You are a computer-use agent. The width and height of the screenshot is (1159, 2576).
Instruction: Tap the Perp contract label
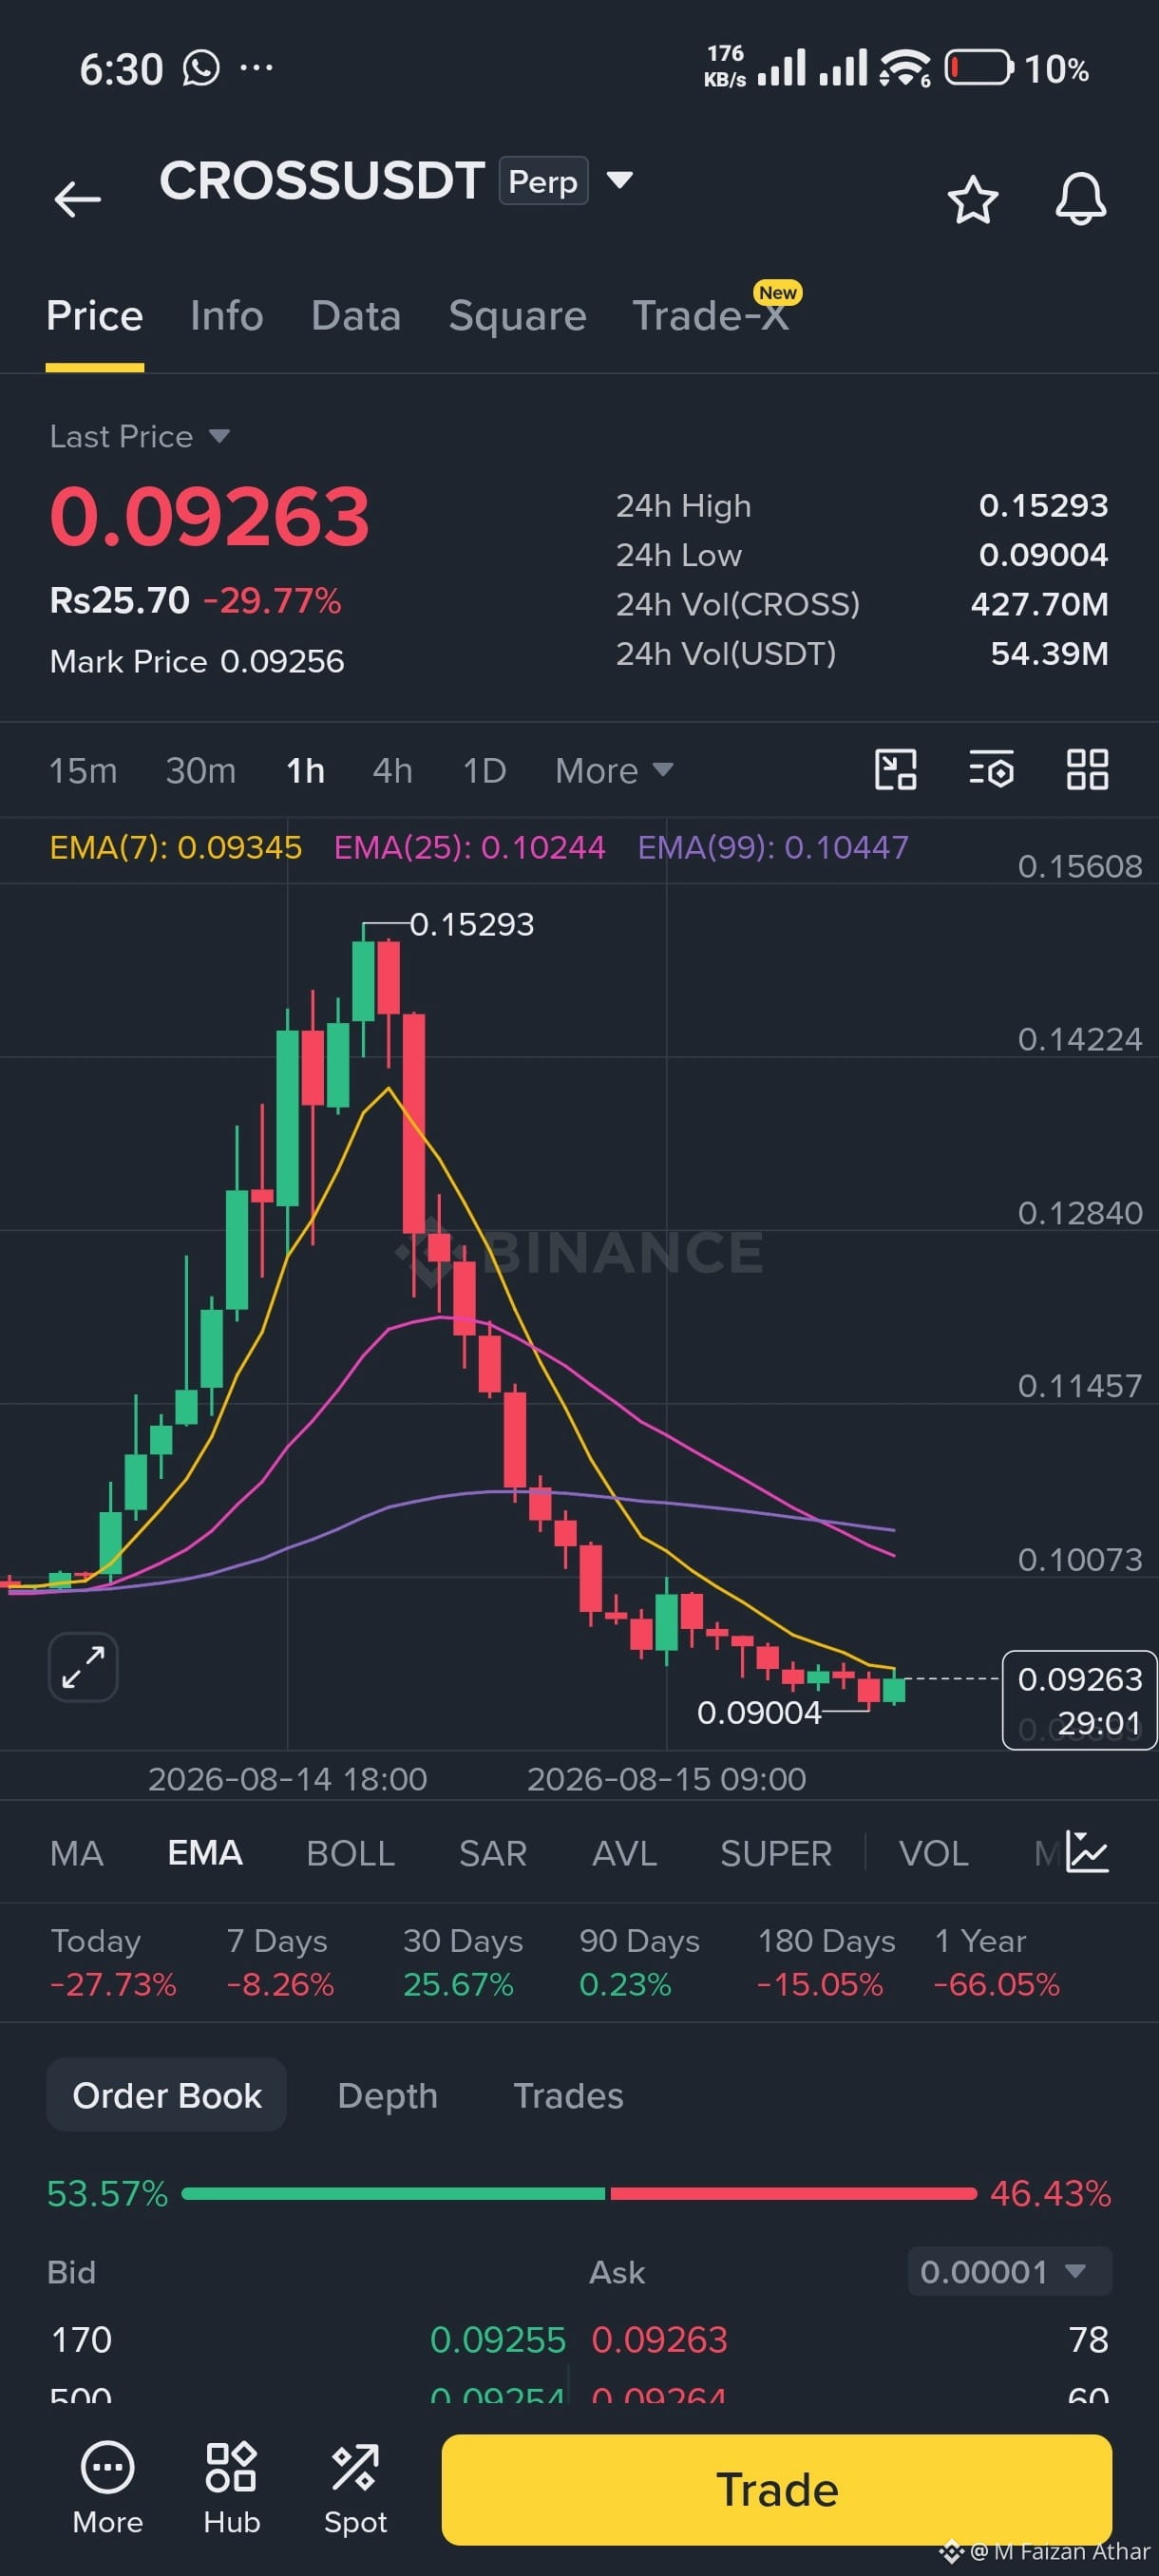(x=543, y=181)
